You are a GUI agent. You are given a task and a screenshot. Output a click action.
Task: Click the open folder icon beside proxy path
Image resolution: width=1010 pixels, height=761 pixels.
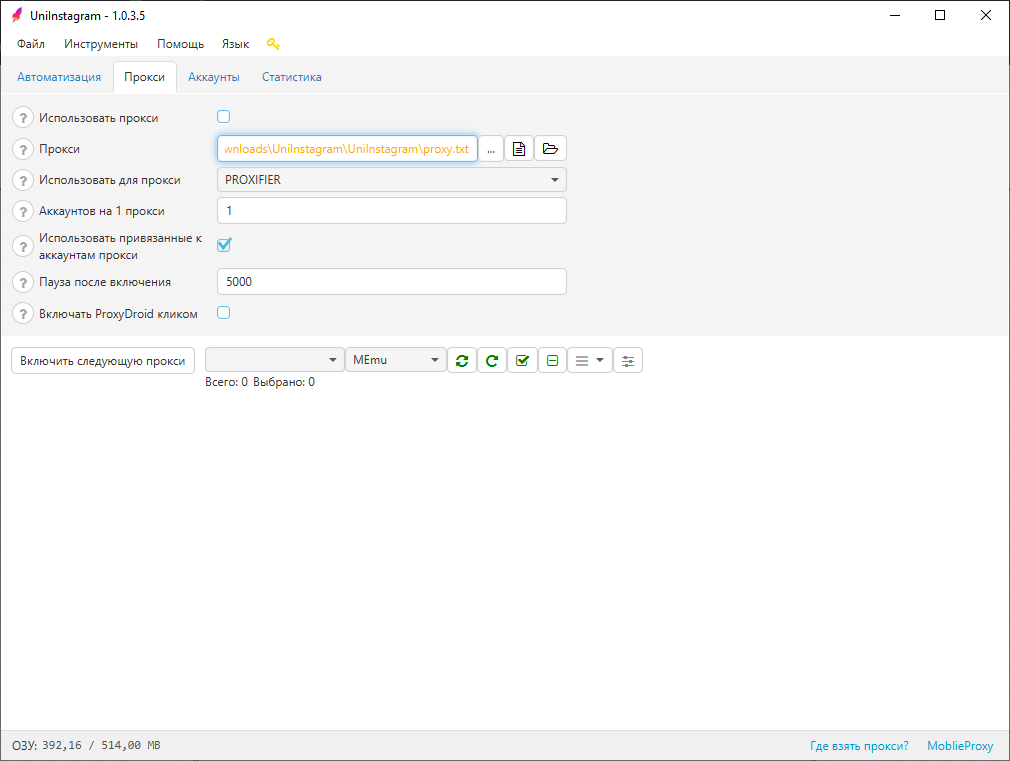(550, 149)
